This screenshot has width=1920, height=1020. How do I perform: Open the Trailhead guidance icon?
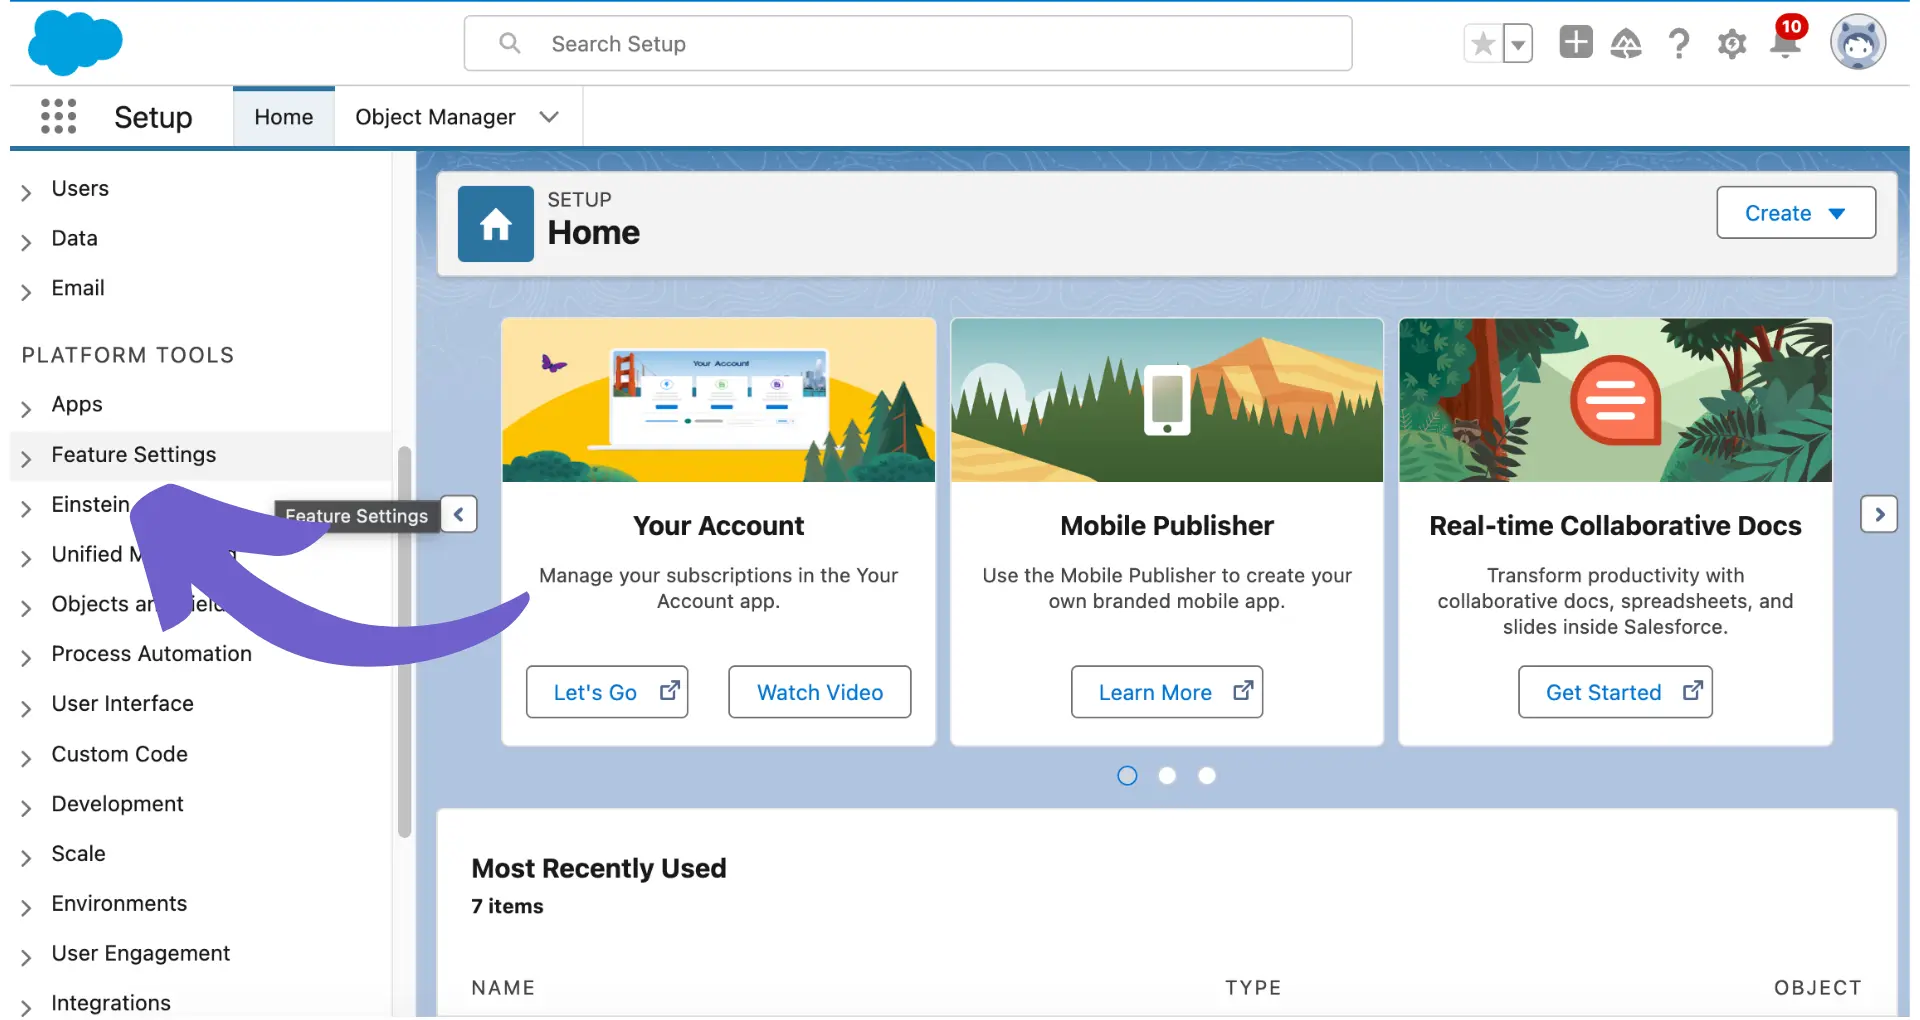click(1626, 43)
